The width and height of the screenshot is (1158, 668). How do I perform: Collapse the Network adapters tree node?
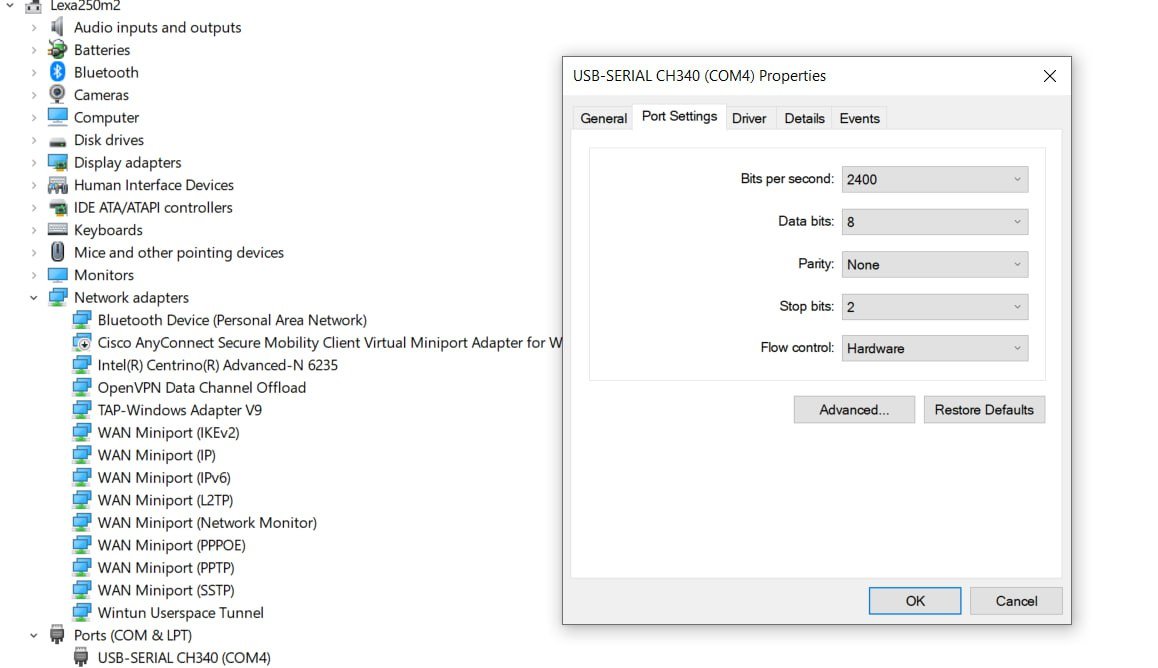34,298
